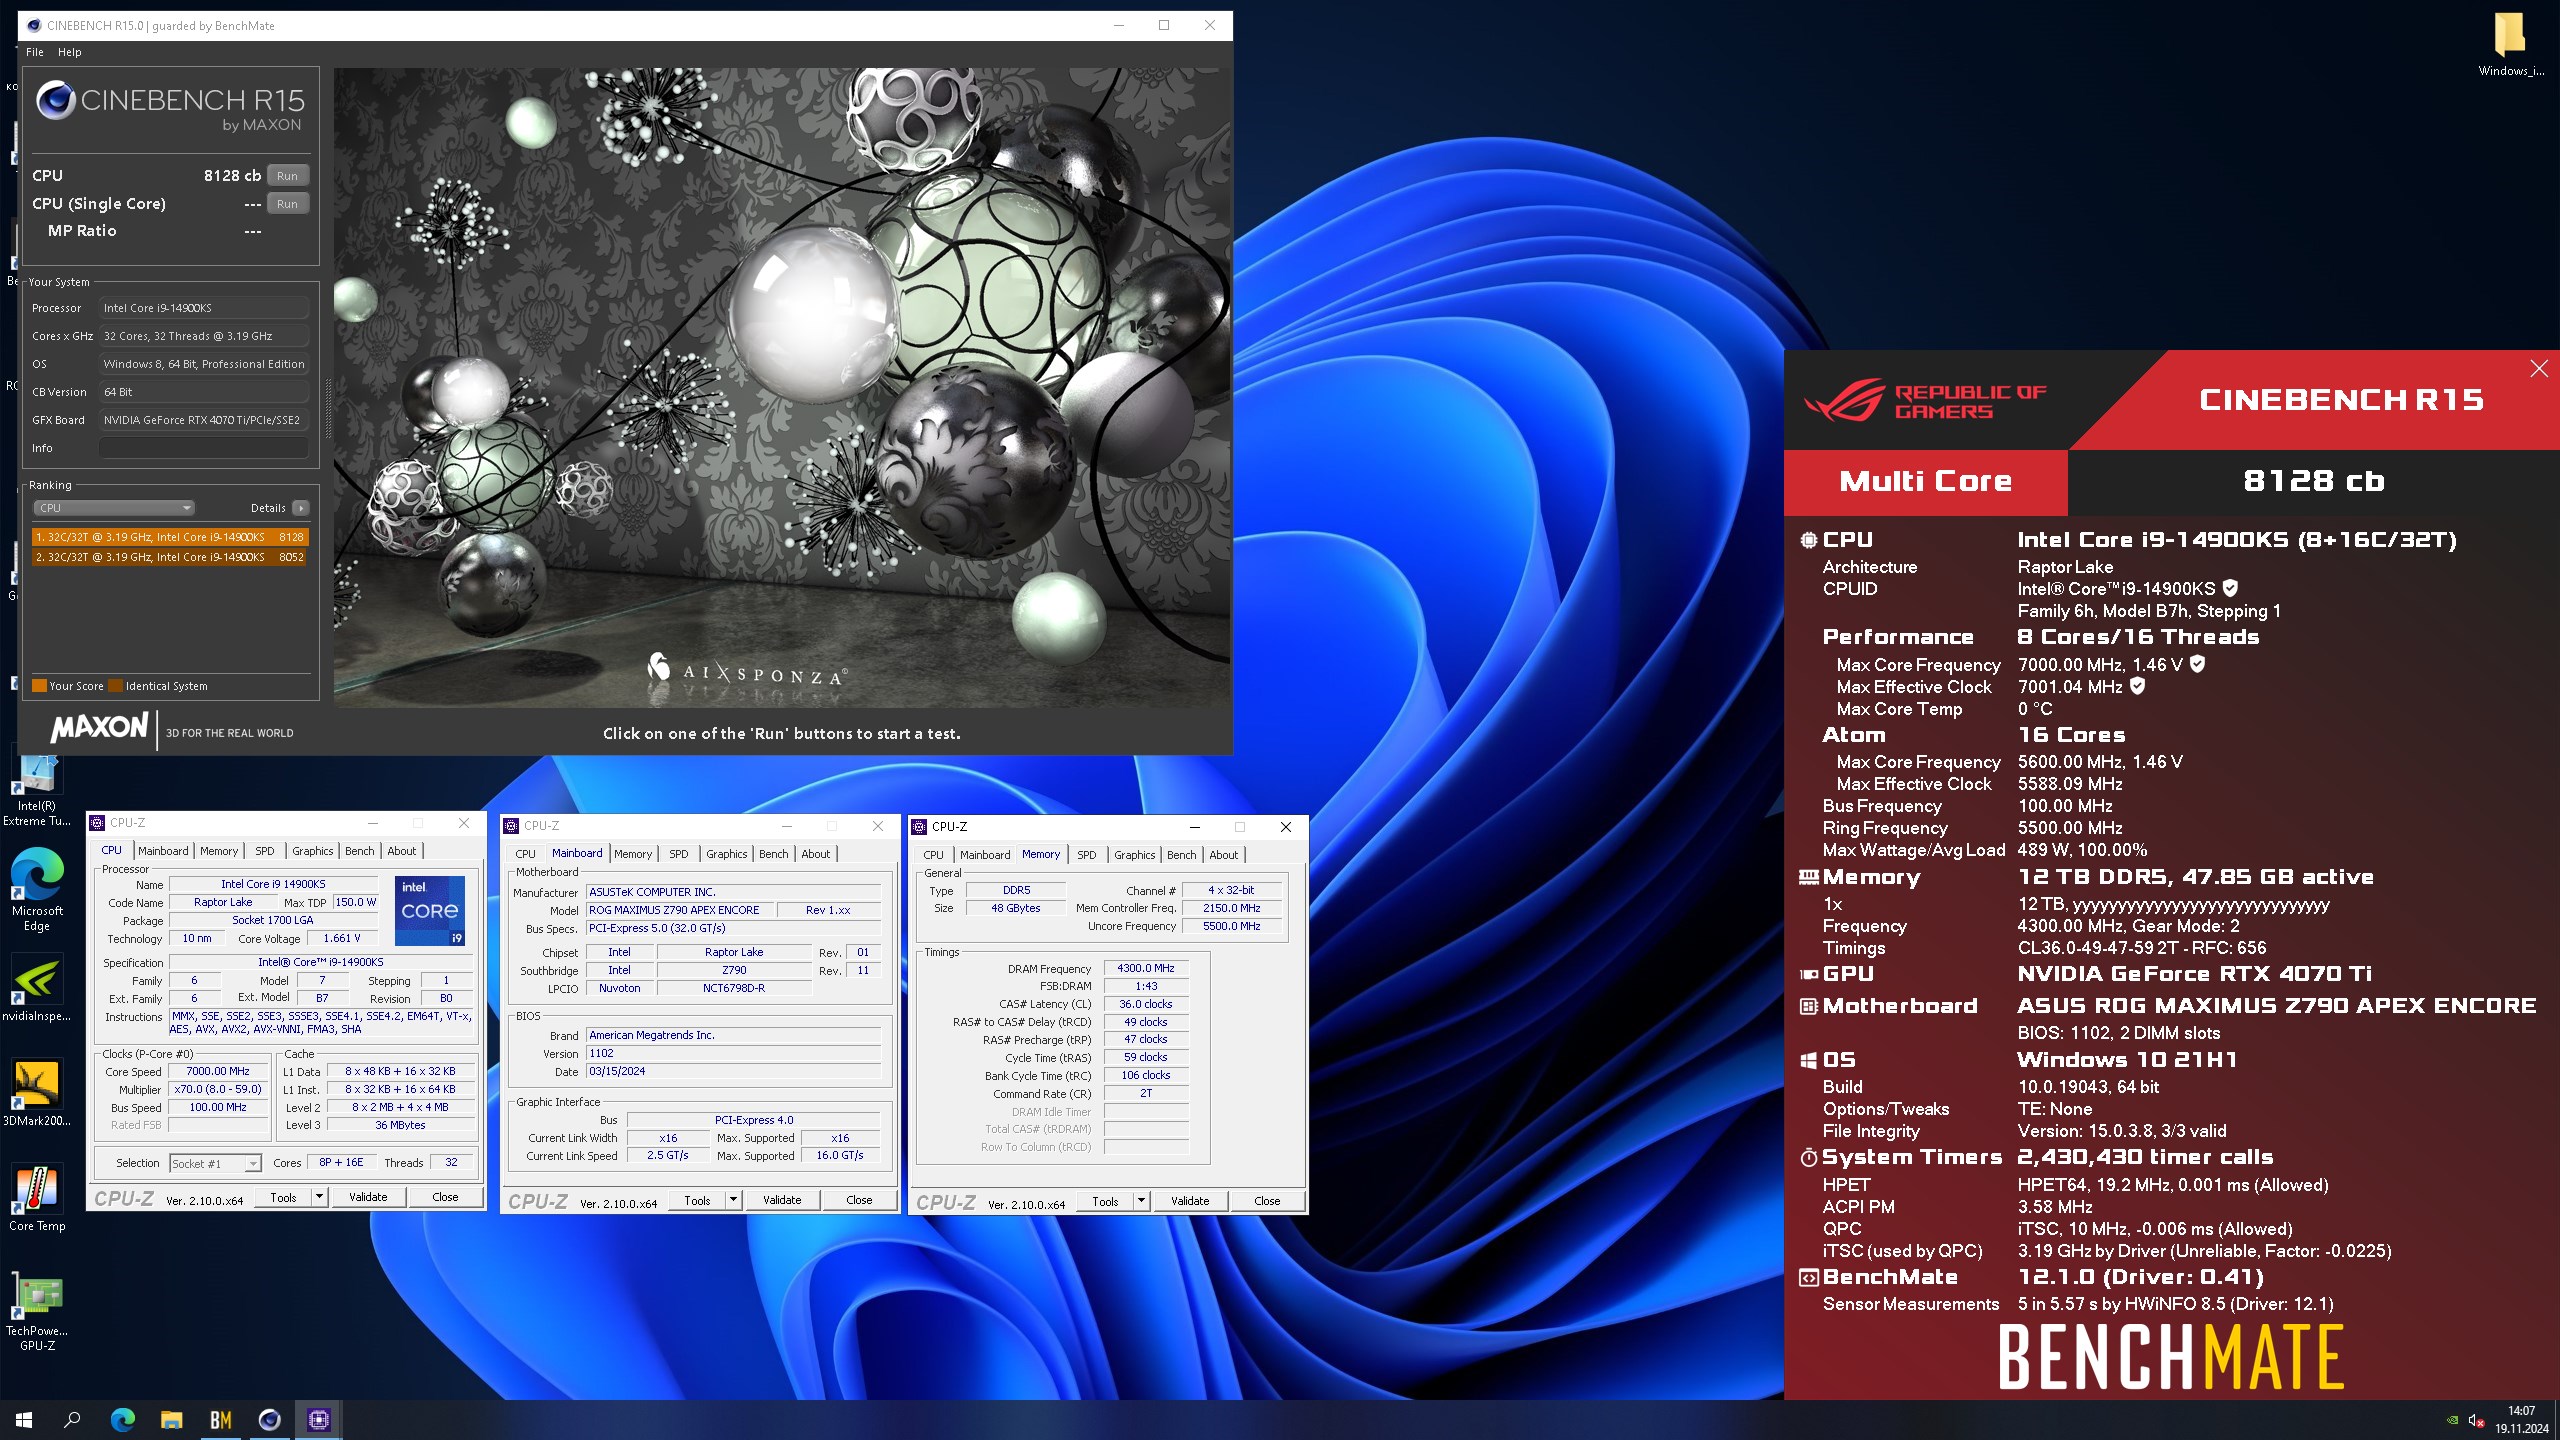Switch to CPU-Z in the taskbar
2560x1440 pixels.
318,1419
